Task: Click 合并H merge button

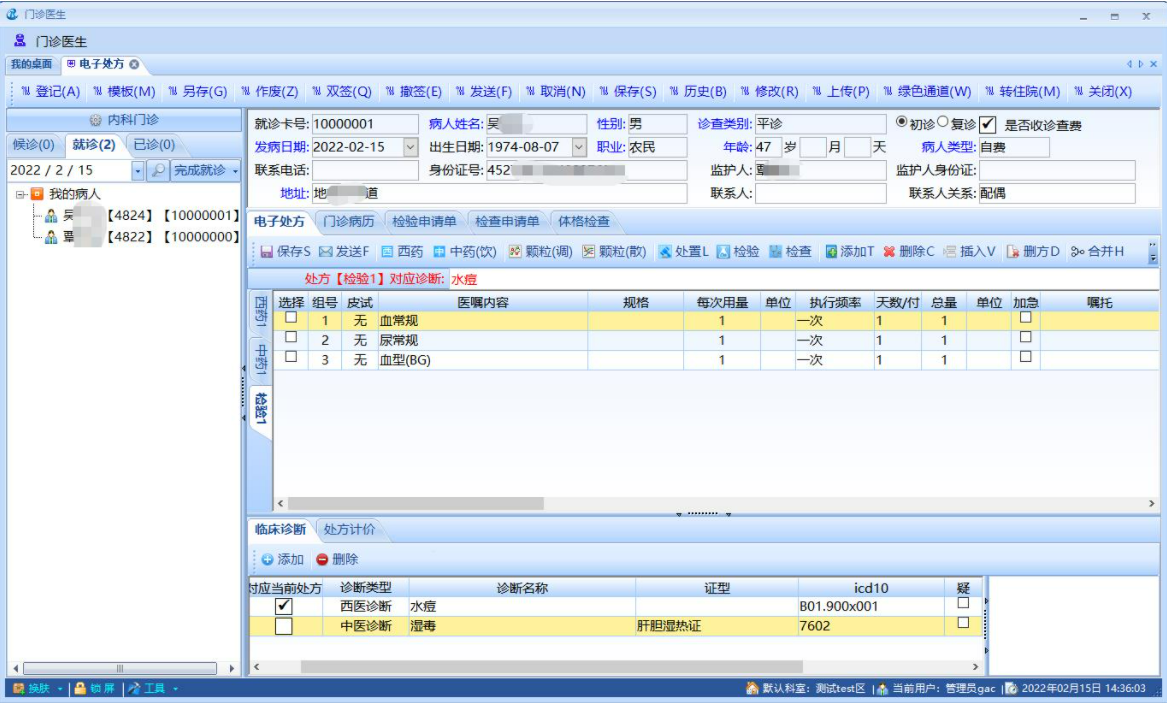Action: pyautogui.click(x=1097, y=251)
